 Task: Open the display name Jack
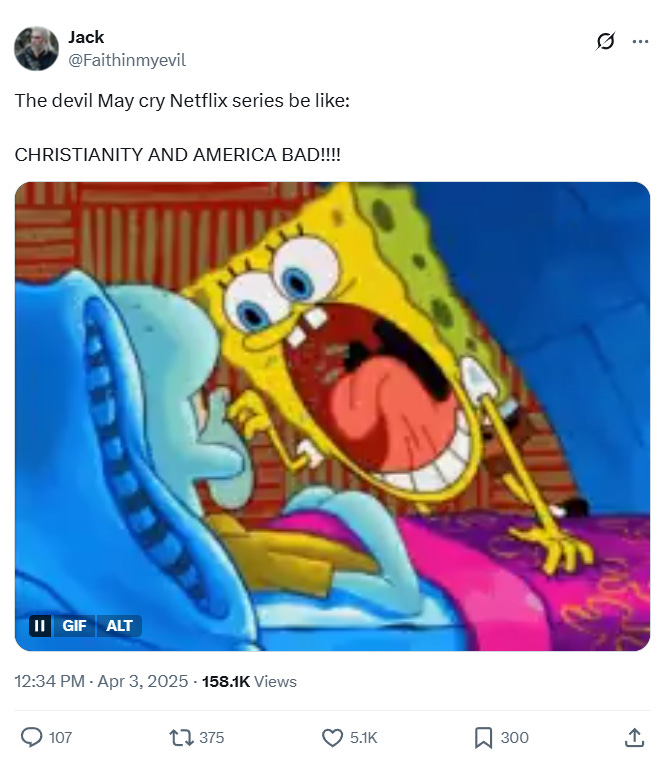86,37
